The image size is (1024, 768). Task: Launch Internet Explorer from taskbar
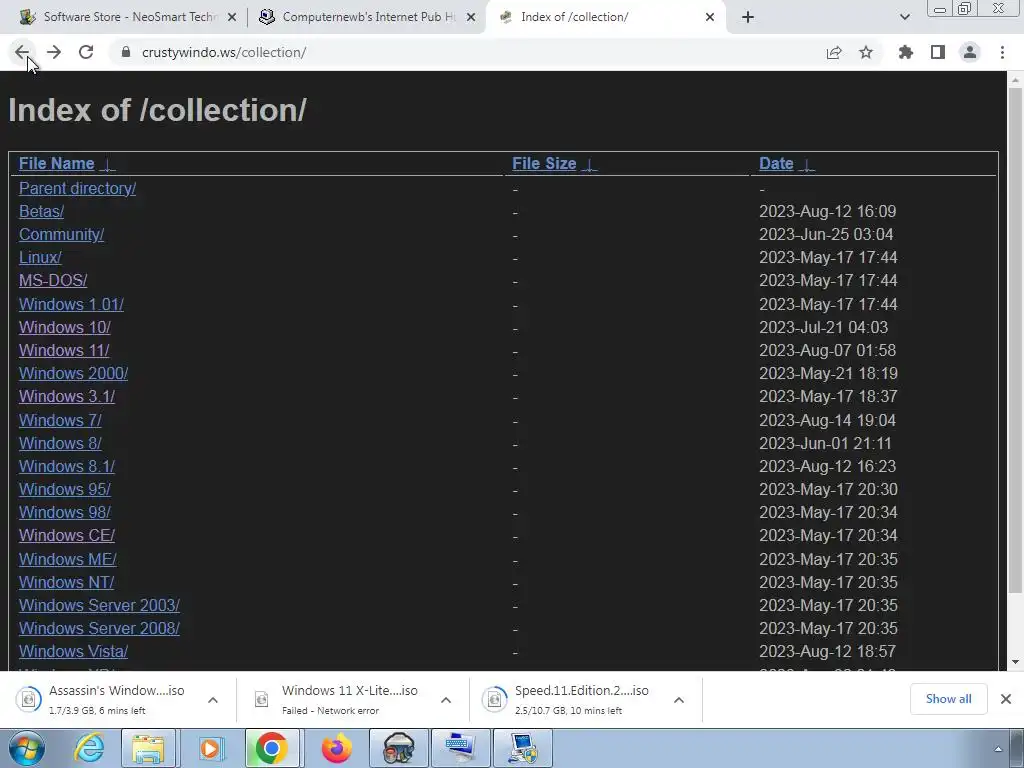pos(89,748)
